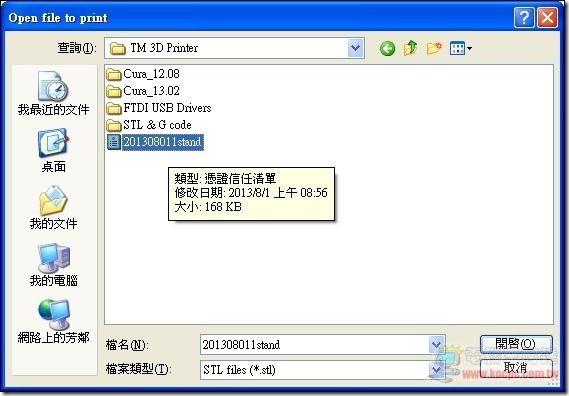Viewport: 569px width, 396px height.
Task: Click the TM 3D Printer folder icon in location box
Action: coord(117,48)
